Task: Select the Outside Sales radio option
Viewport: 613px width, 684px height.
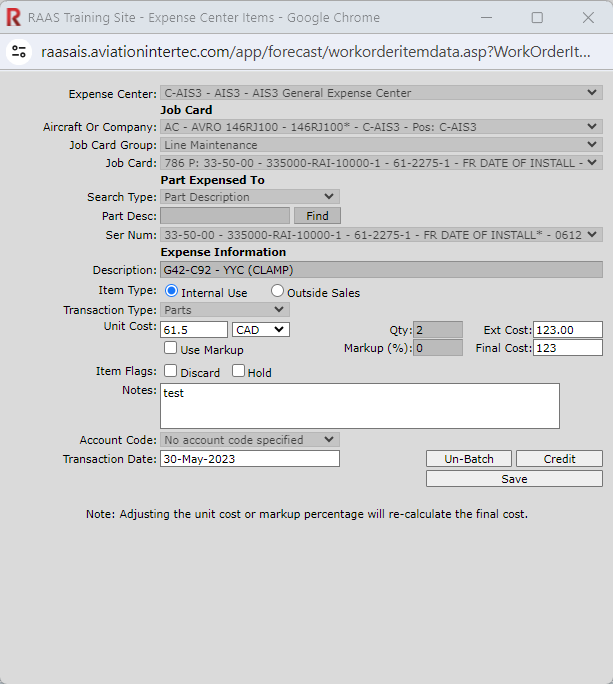Action: click(x=278, y=292)
